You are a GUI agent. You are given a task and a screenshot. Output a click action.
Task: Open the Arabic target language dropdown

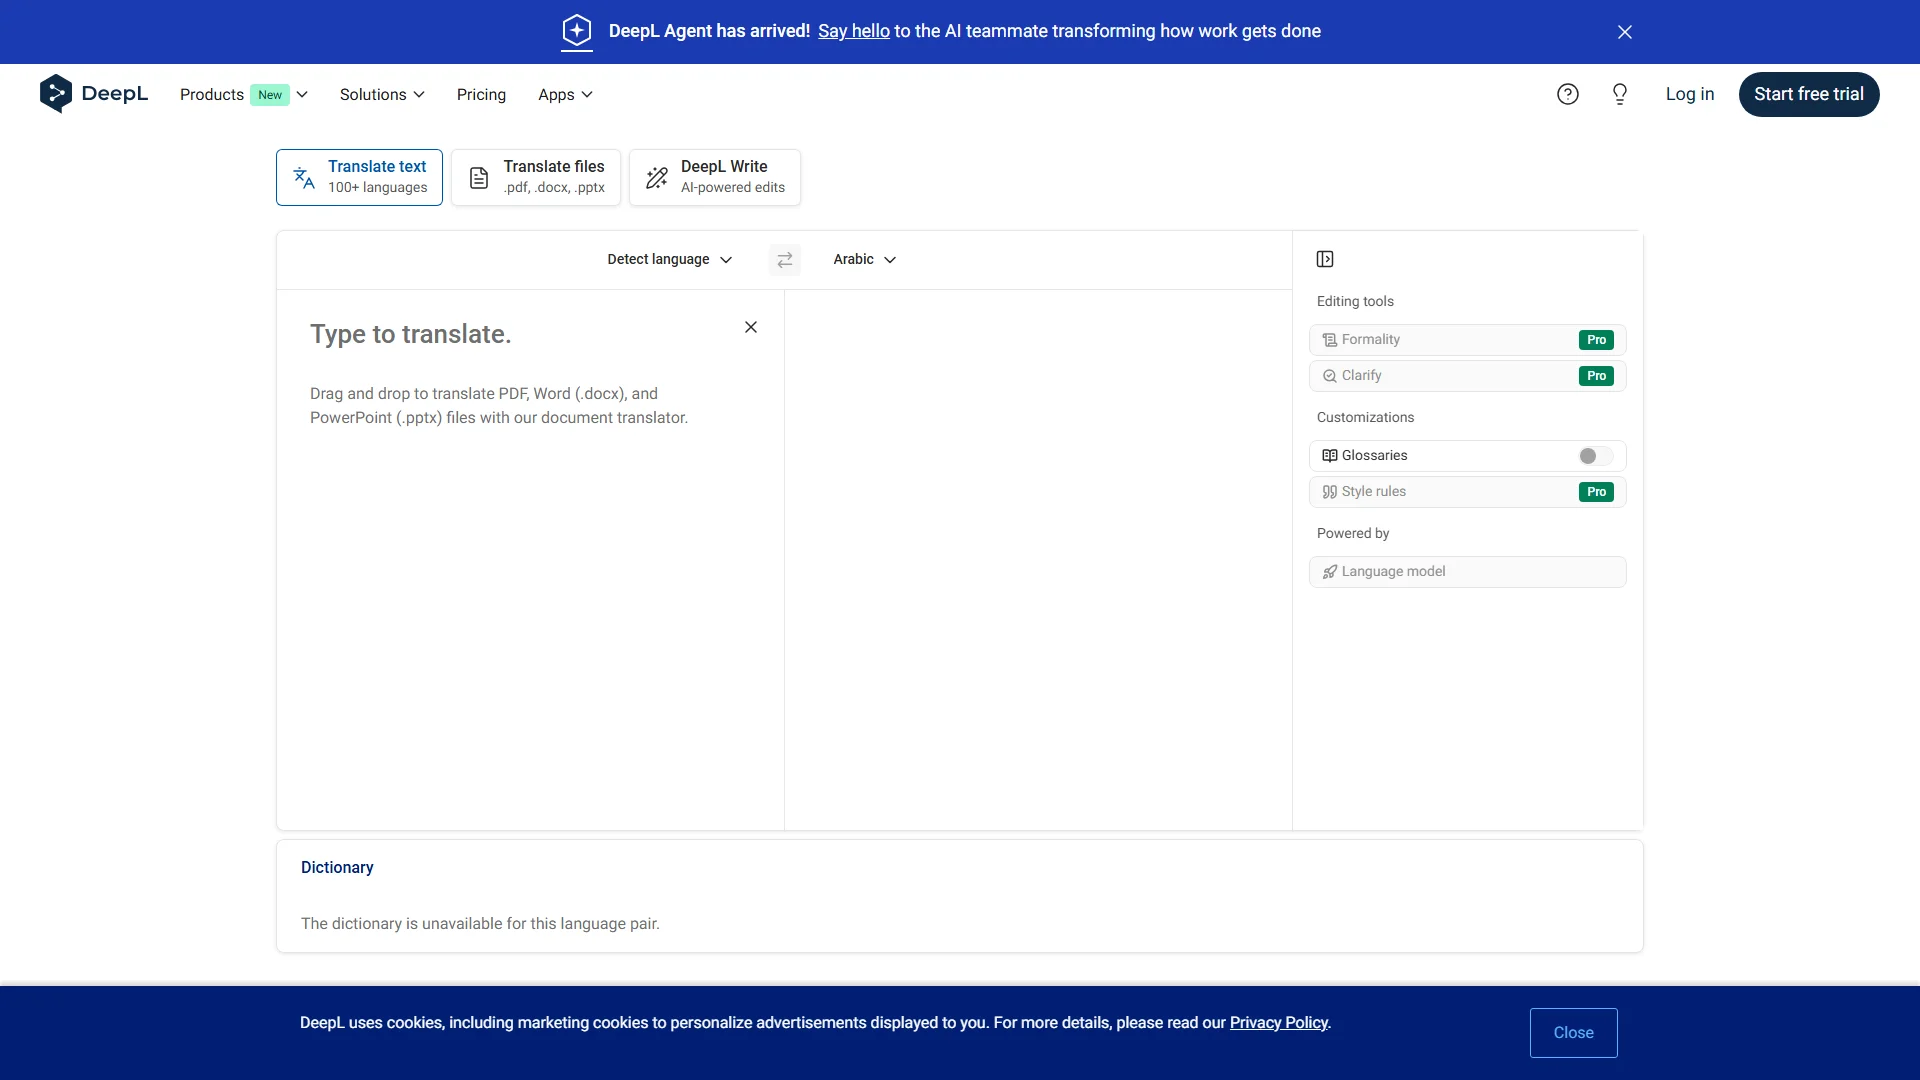coord(864,260)
